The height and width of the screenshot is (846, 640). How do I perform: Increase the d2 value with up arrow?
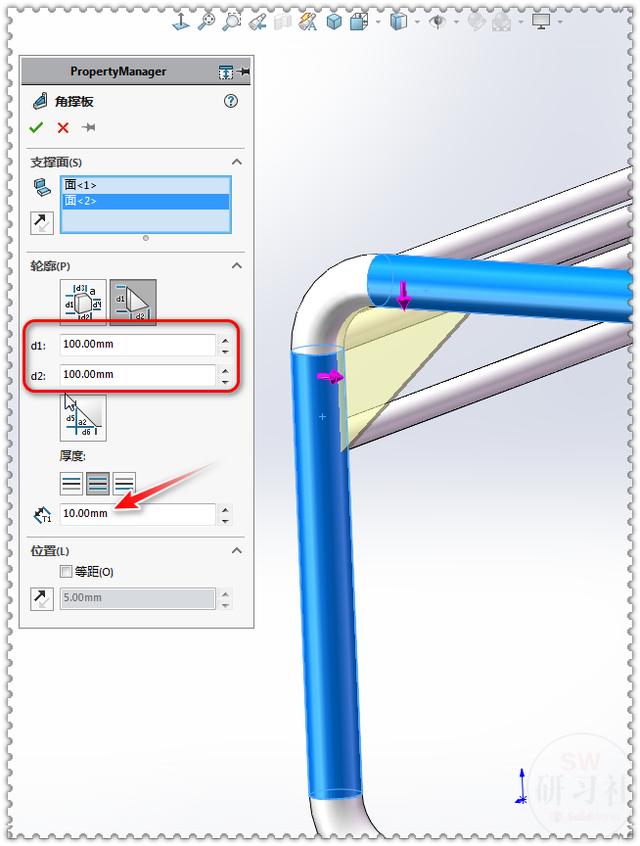pos(226,370)
